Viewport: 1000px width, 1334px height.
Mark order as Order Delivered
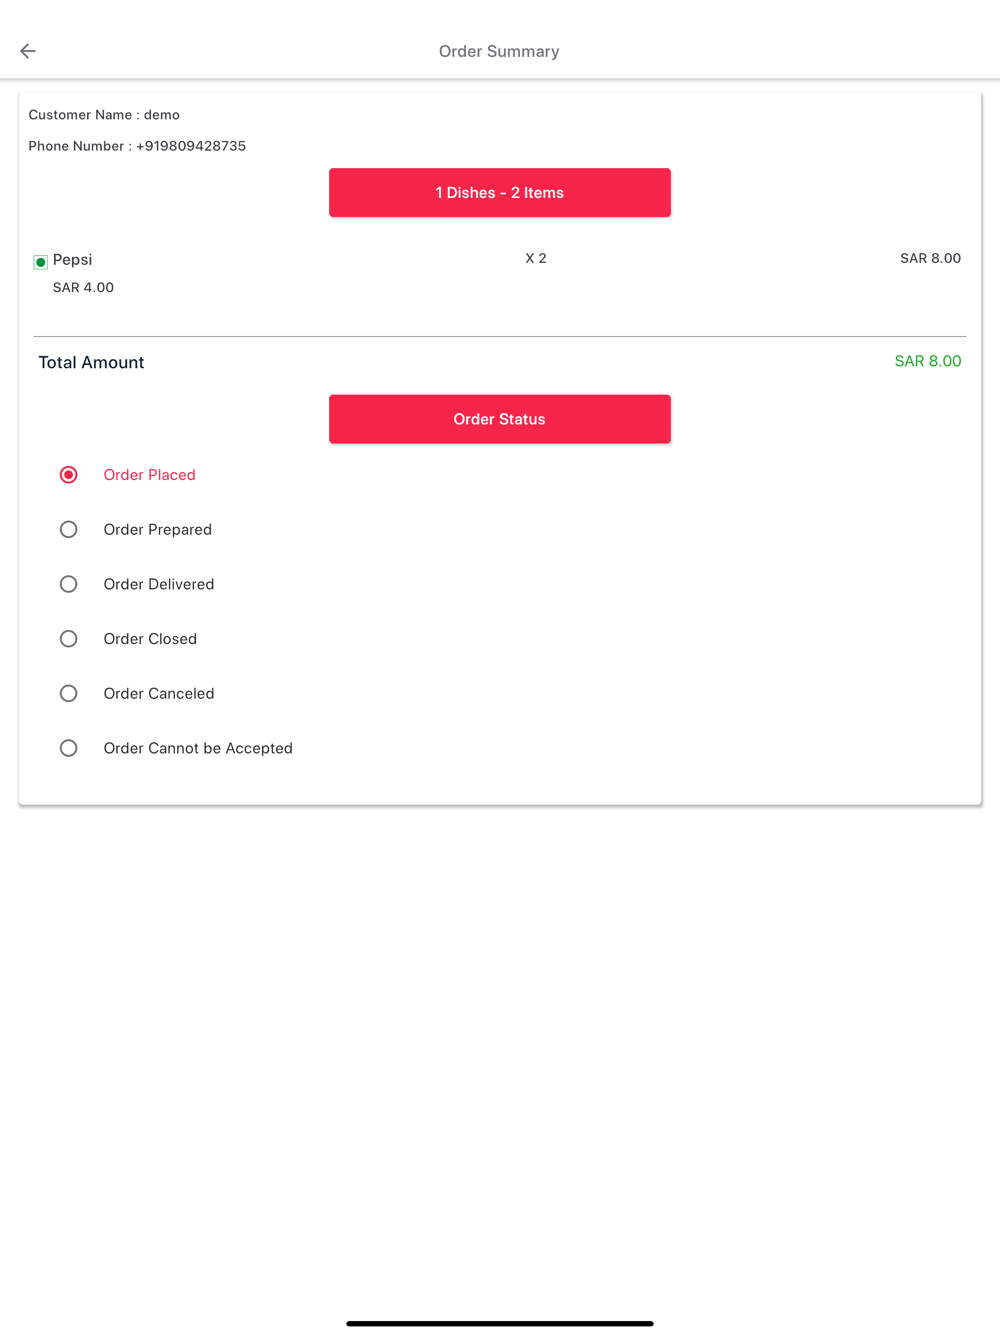click(68, 584)
